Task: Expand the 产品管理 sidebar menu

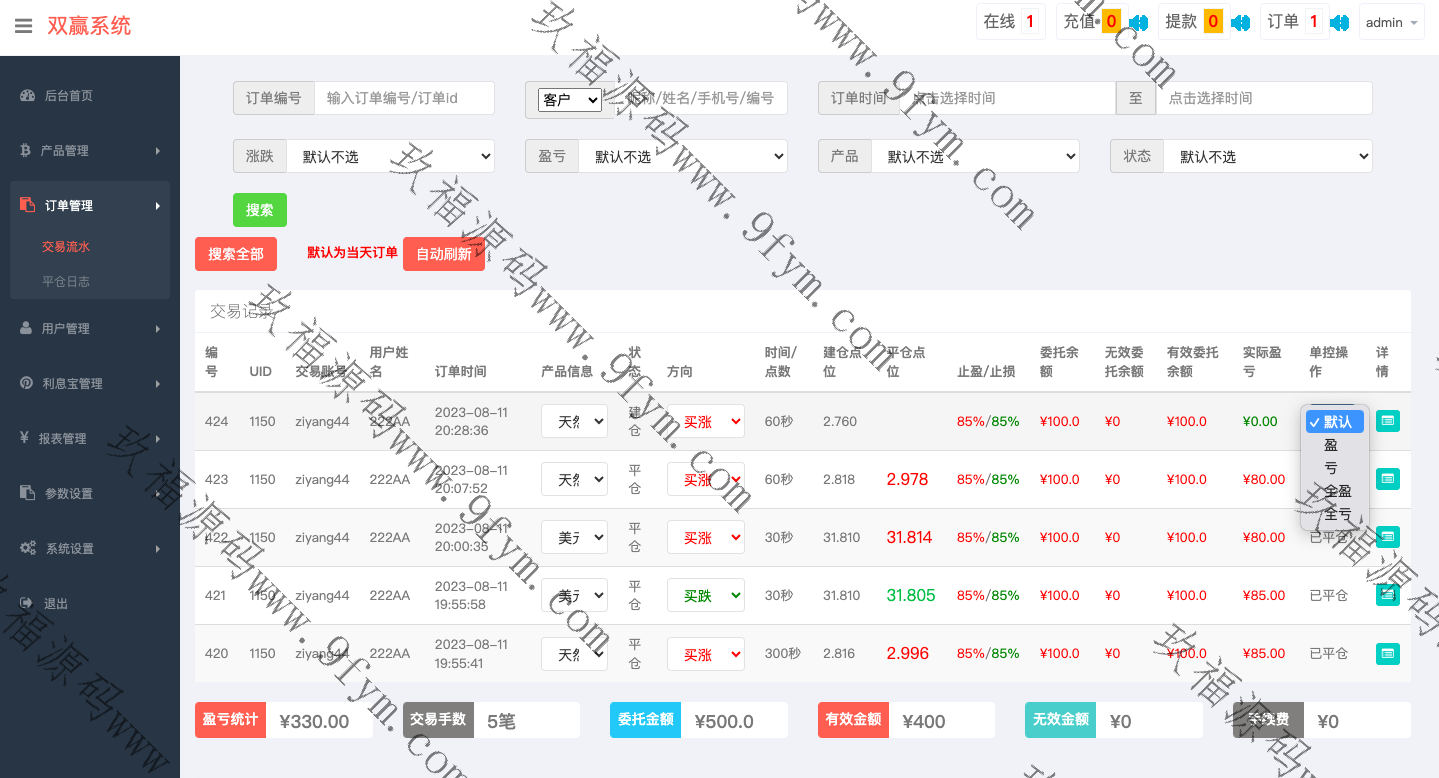Action: tap(90, 151)
